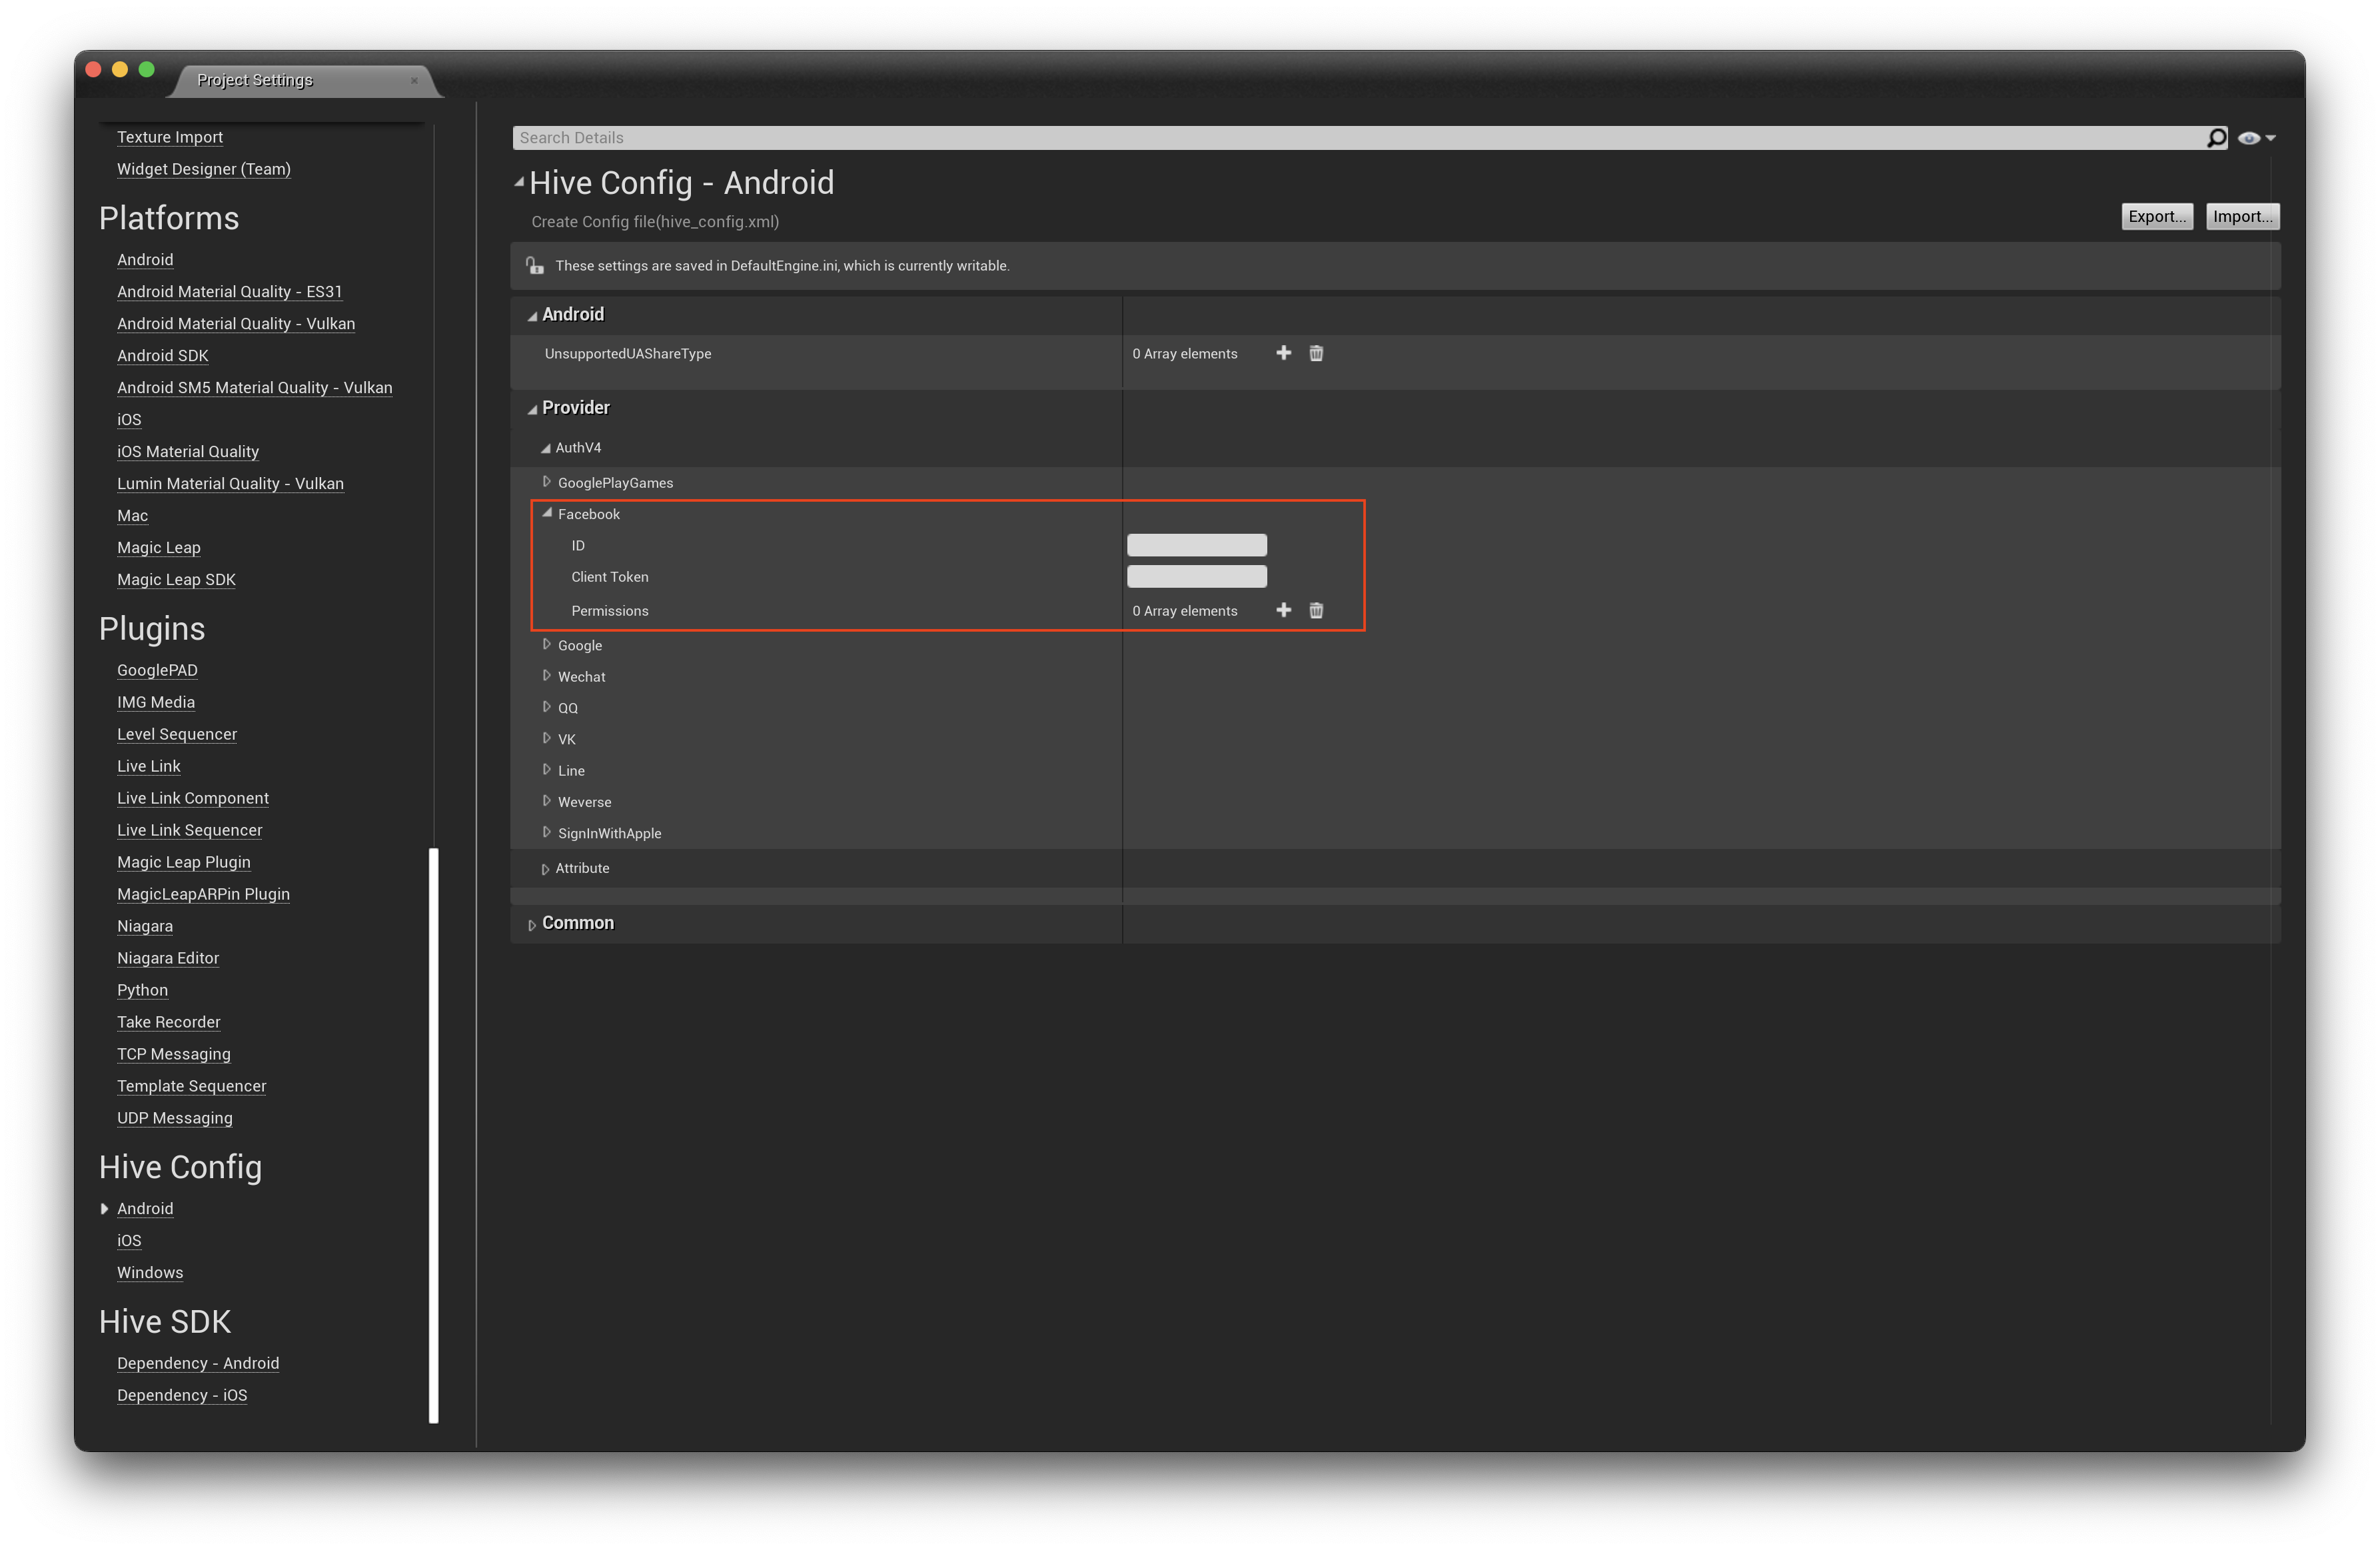This screenshot has height=1550, width=2380.
Task: Click the Export button
Action: click(2156, 216)
